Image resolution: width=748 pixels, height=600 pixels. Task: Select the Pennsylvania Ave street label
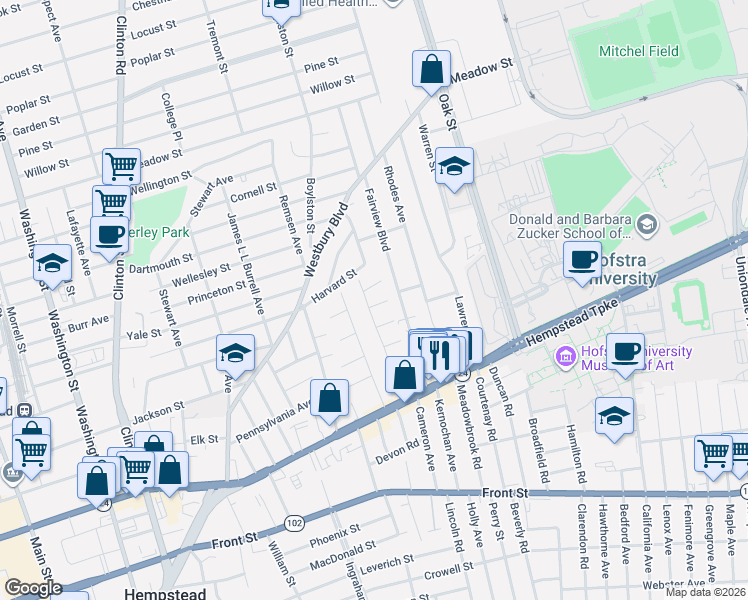pyautogui.click(x=274, y=422)
